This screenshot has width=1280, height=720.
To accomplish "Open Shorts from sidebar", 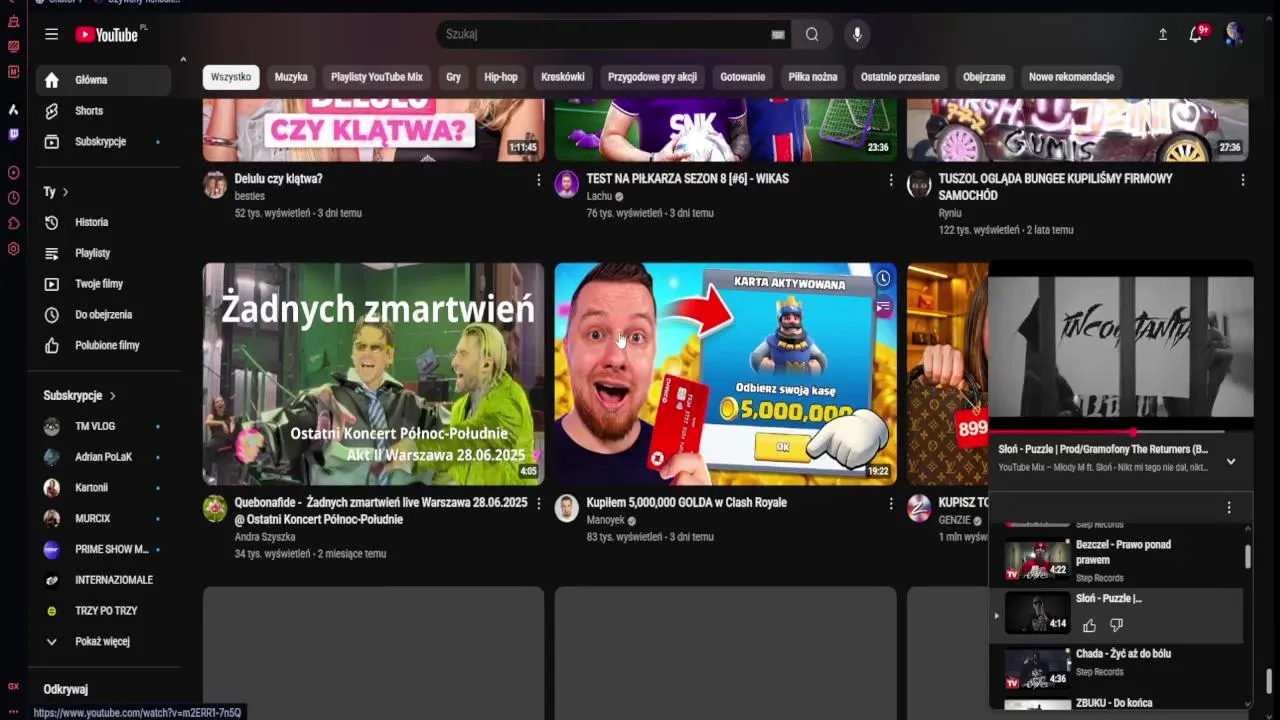I will [x=104, y=111].
